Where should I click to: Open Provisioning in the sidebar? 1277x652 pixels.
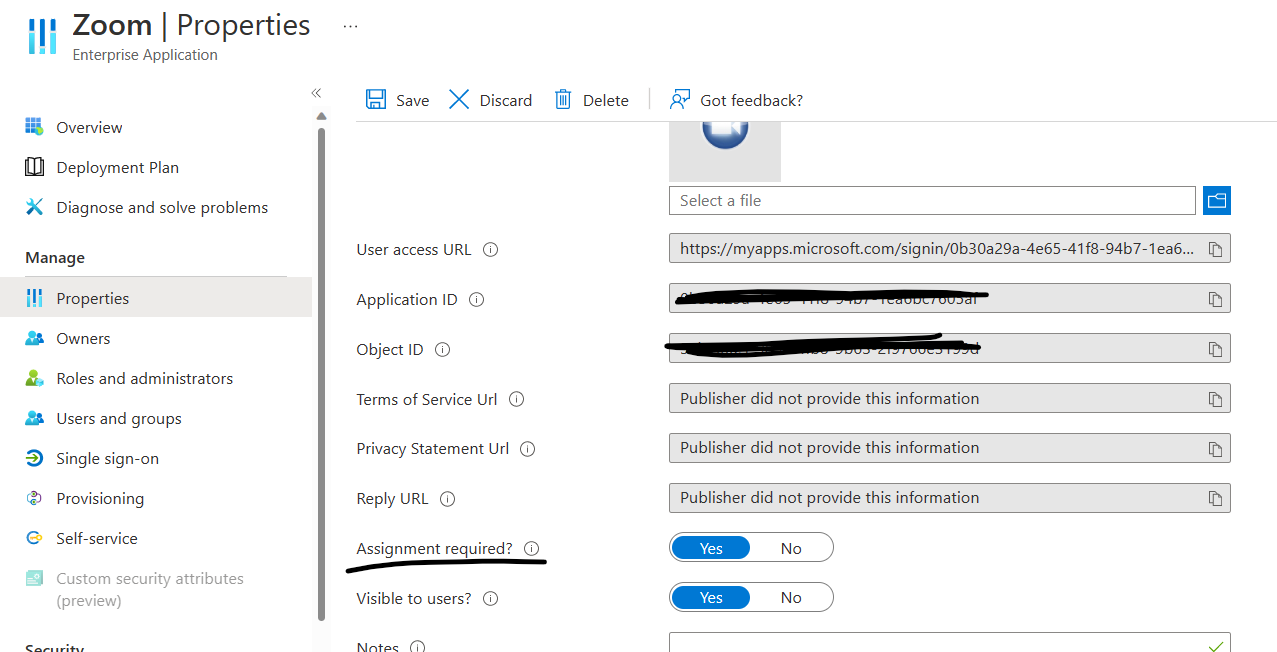pos(100,498)
